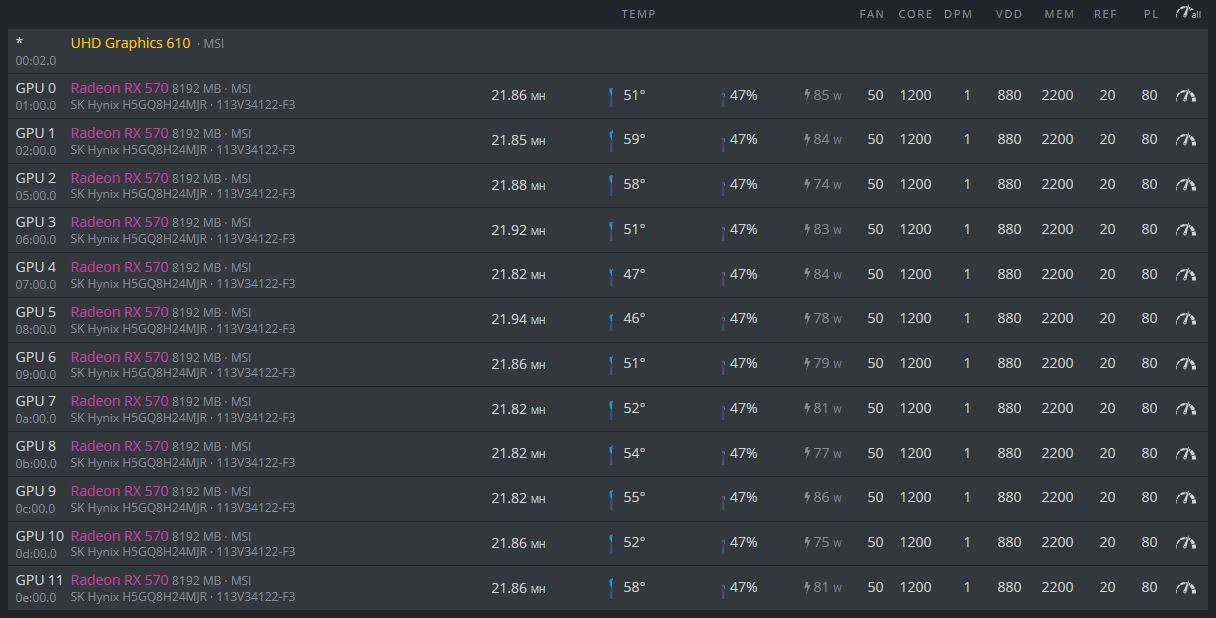Viewport: 1216px width, 618px height.
Task: Open overclock gauge for GPU 6
Action: point(1186,364)
